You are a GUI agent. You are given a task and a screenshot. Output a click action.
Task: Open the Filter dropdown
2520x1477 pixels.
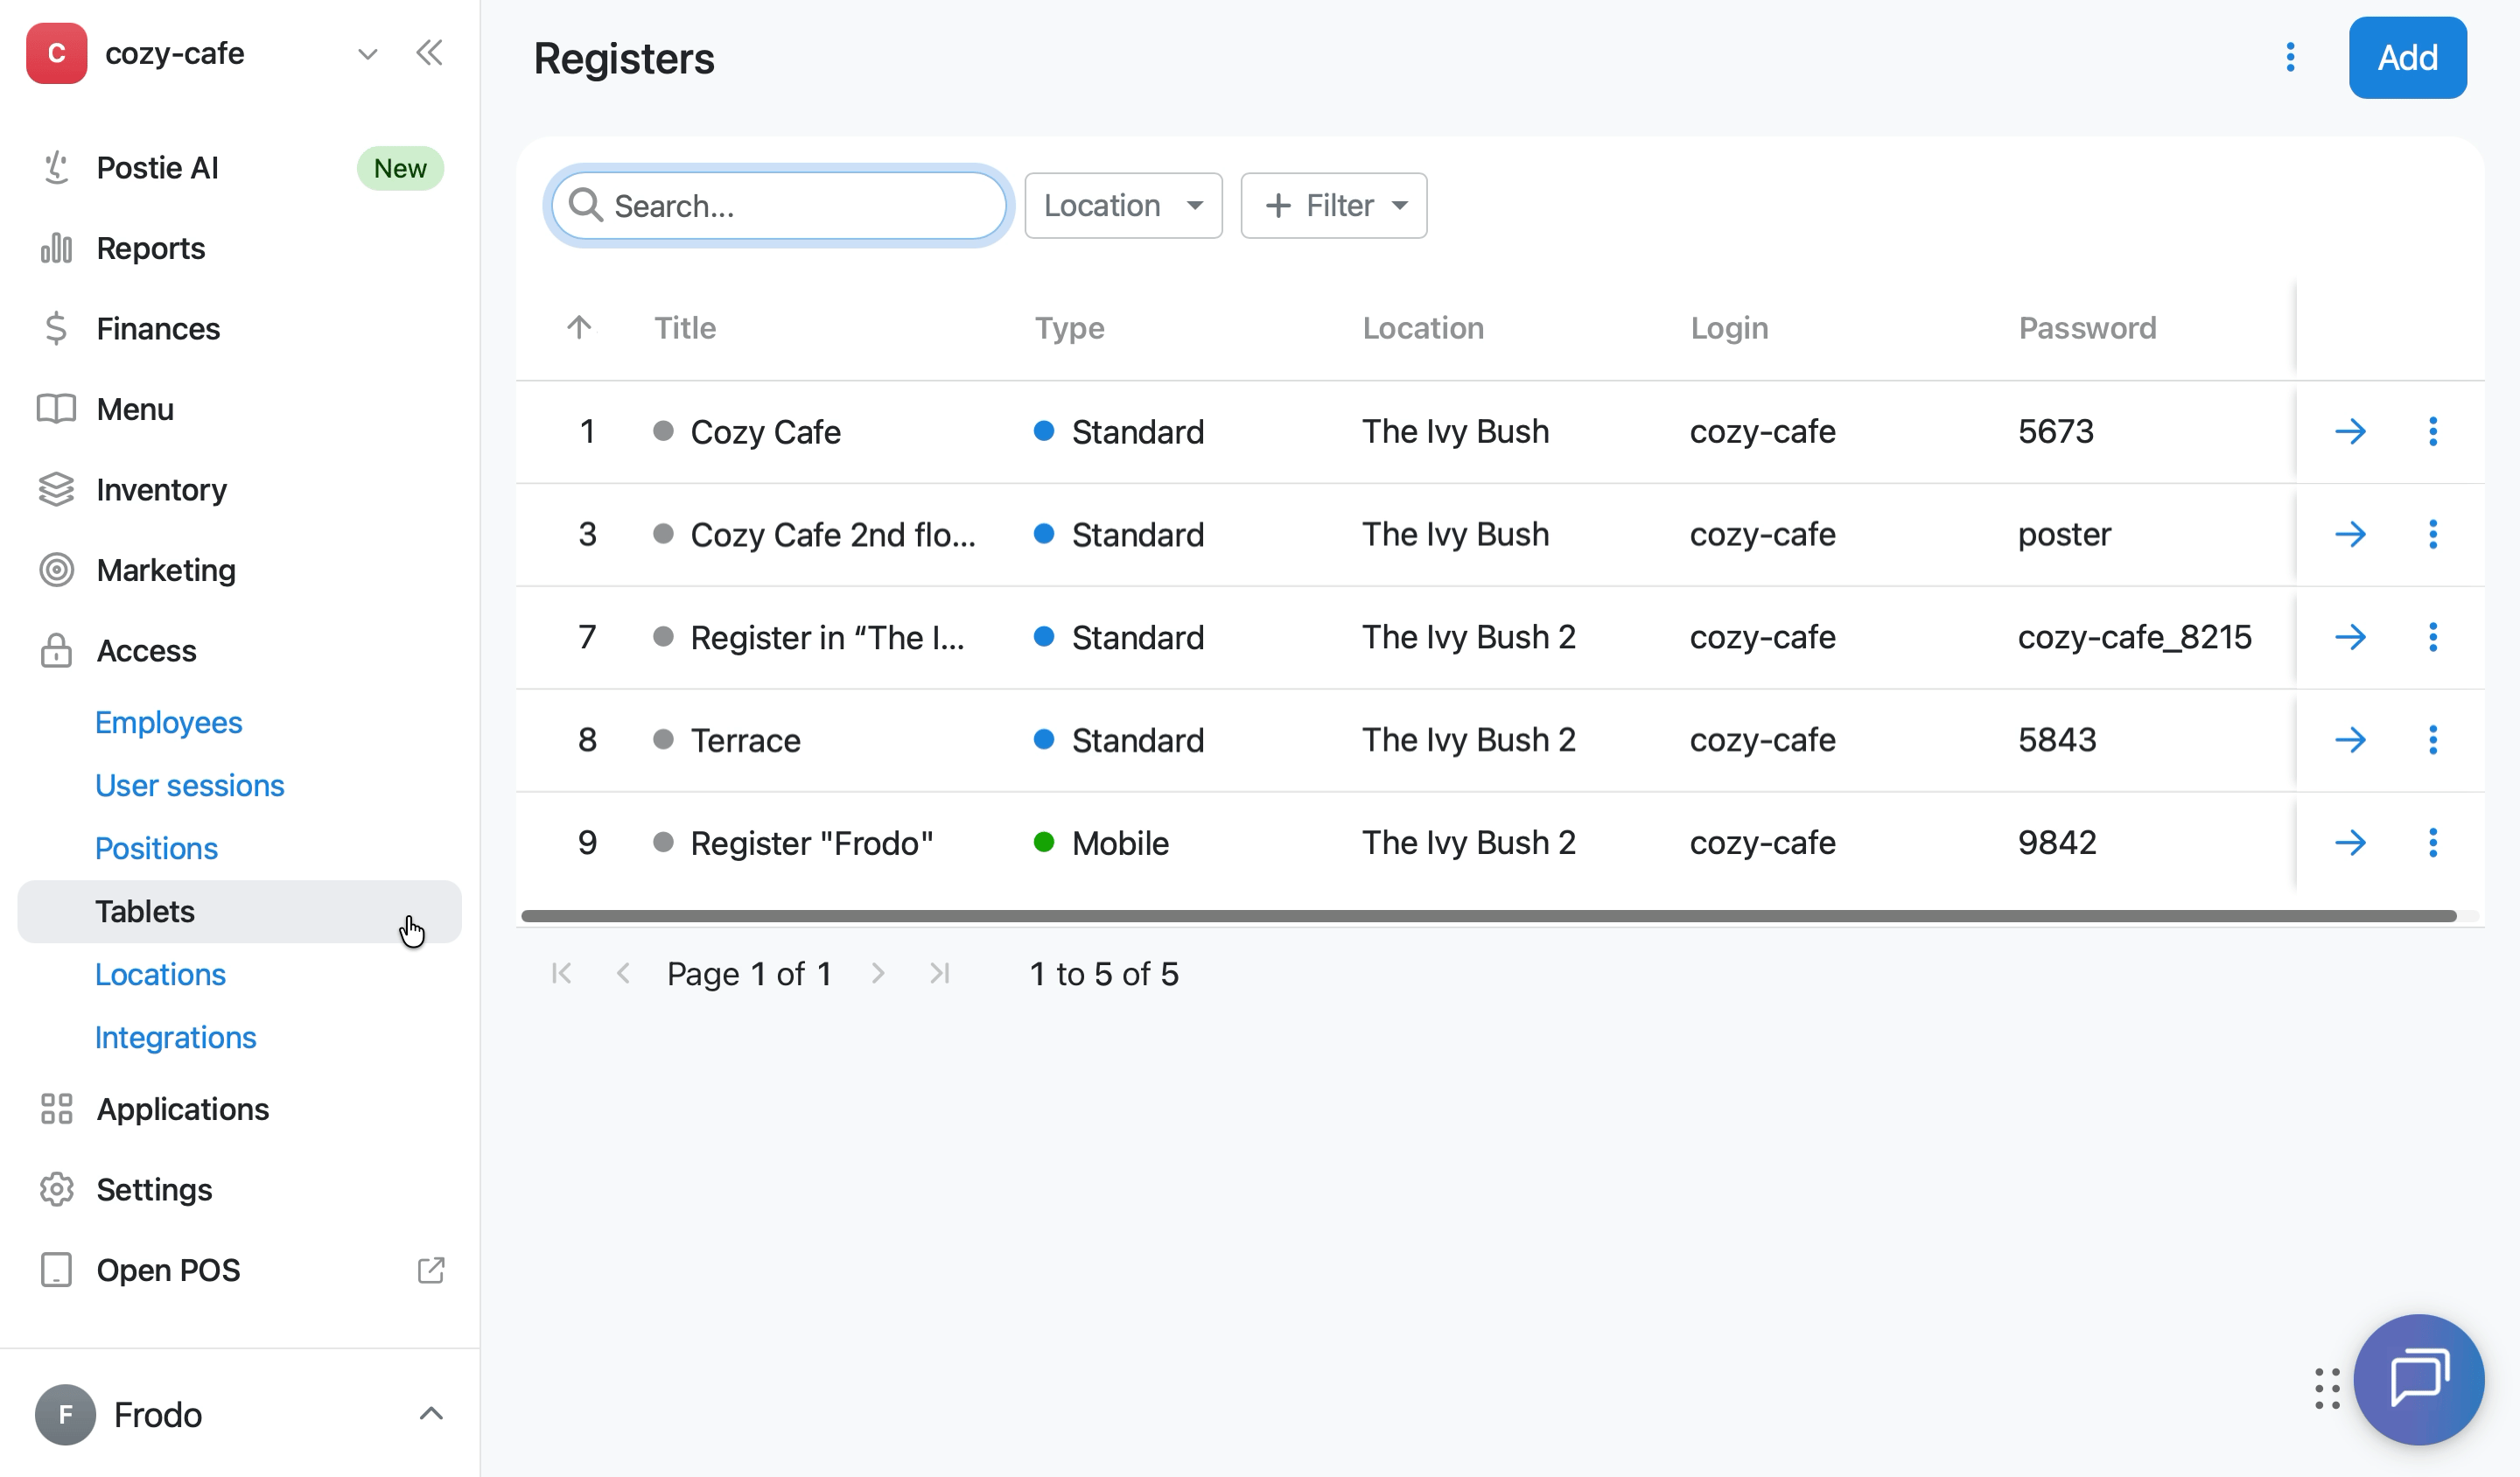(x=1333, y=206)
